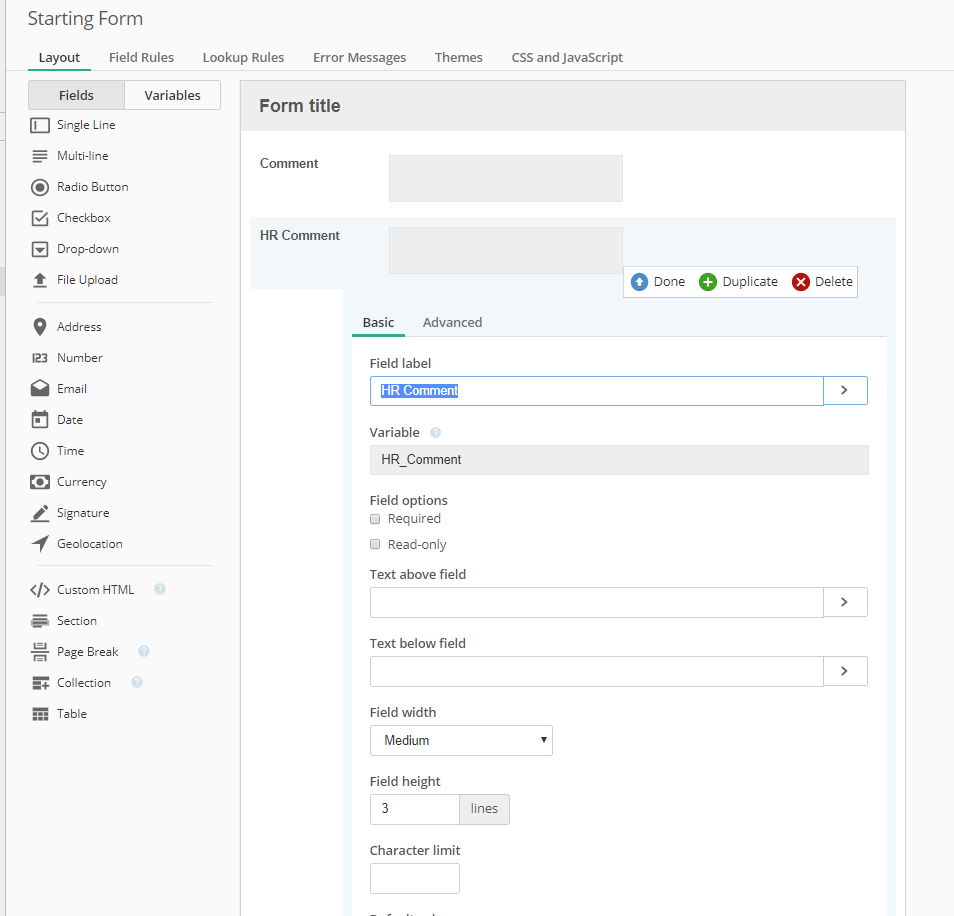This screenshot has width=954, height=916.
Task: Toggle the Read-only checkbox
Action: pos(375,545)
